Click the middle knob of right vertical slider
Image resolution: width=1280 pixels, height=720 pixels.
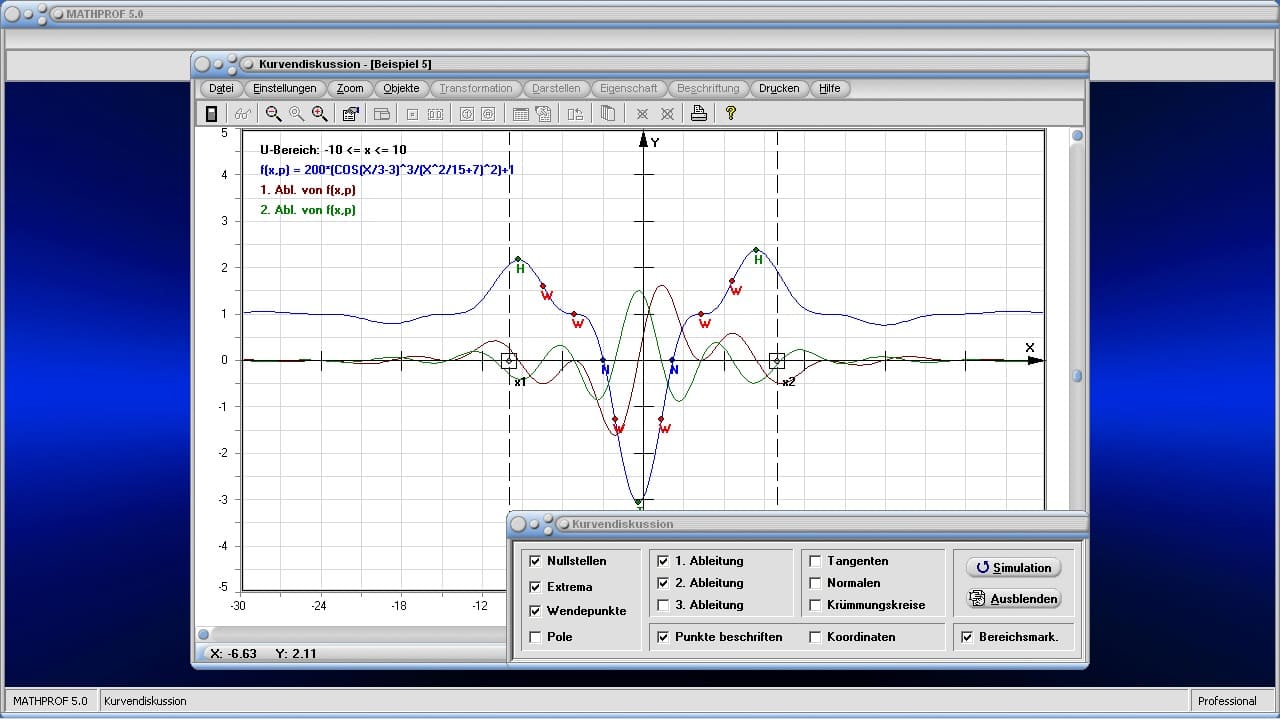pyautogui.click(x=1077, y=376)
